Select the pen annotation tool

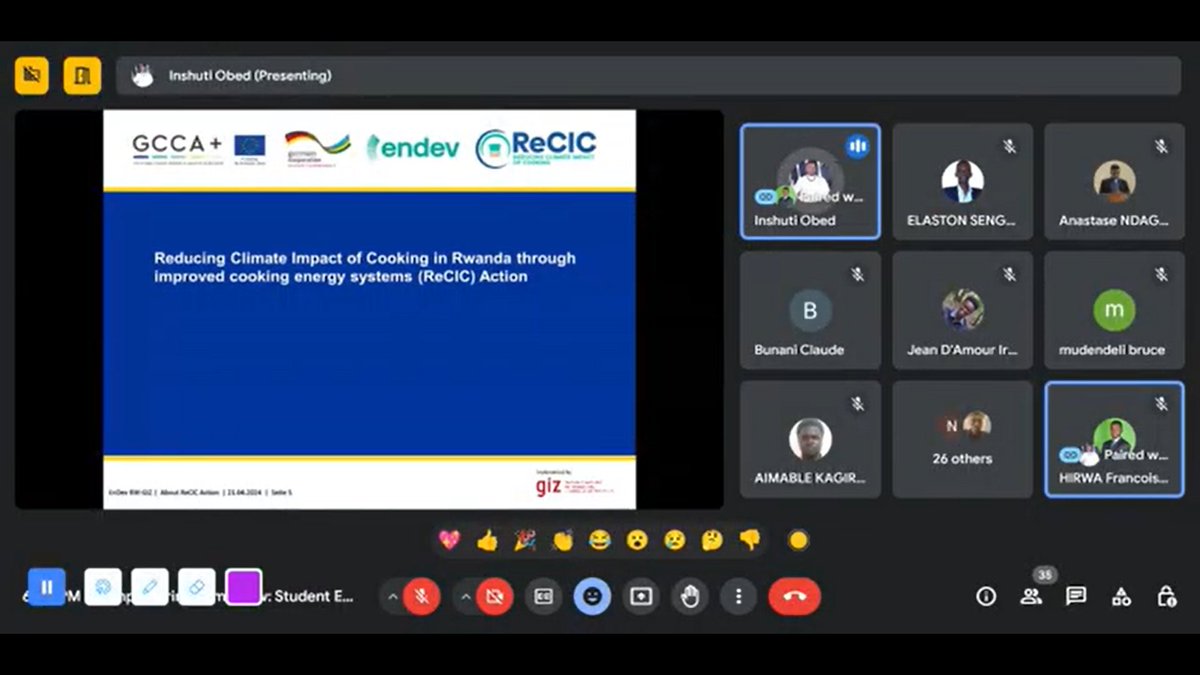(x=149, y=587)
